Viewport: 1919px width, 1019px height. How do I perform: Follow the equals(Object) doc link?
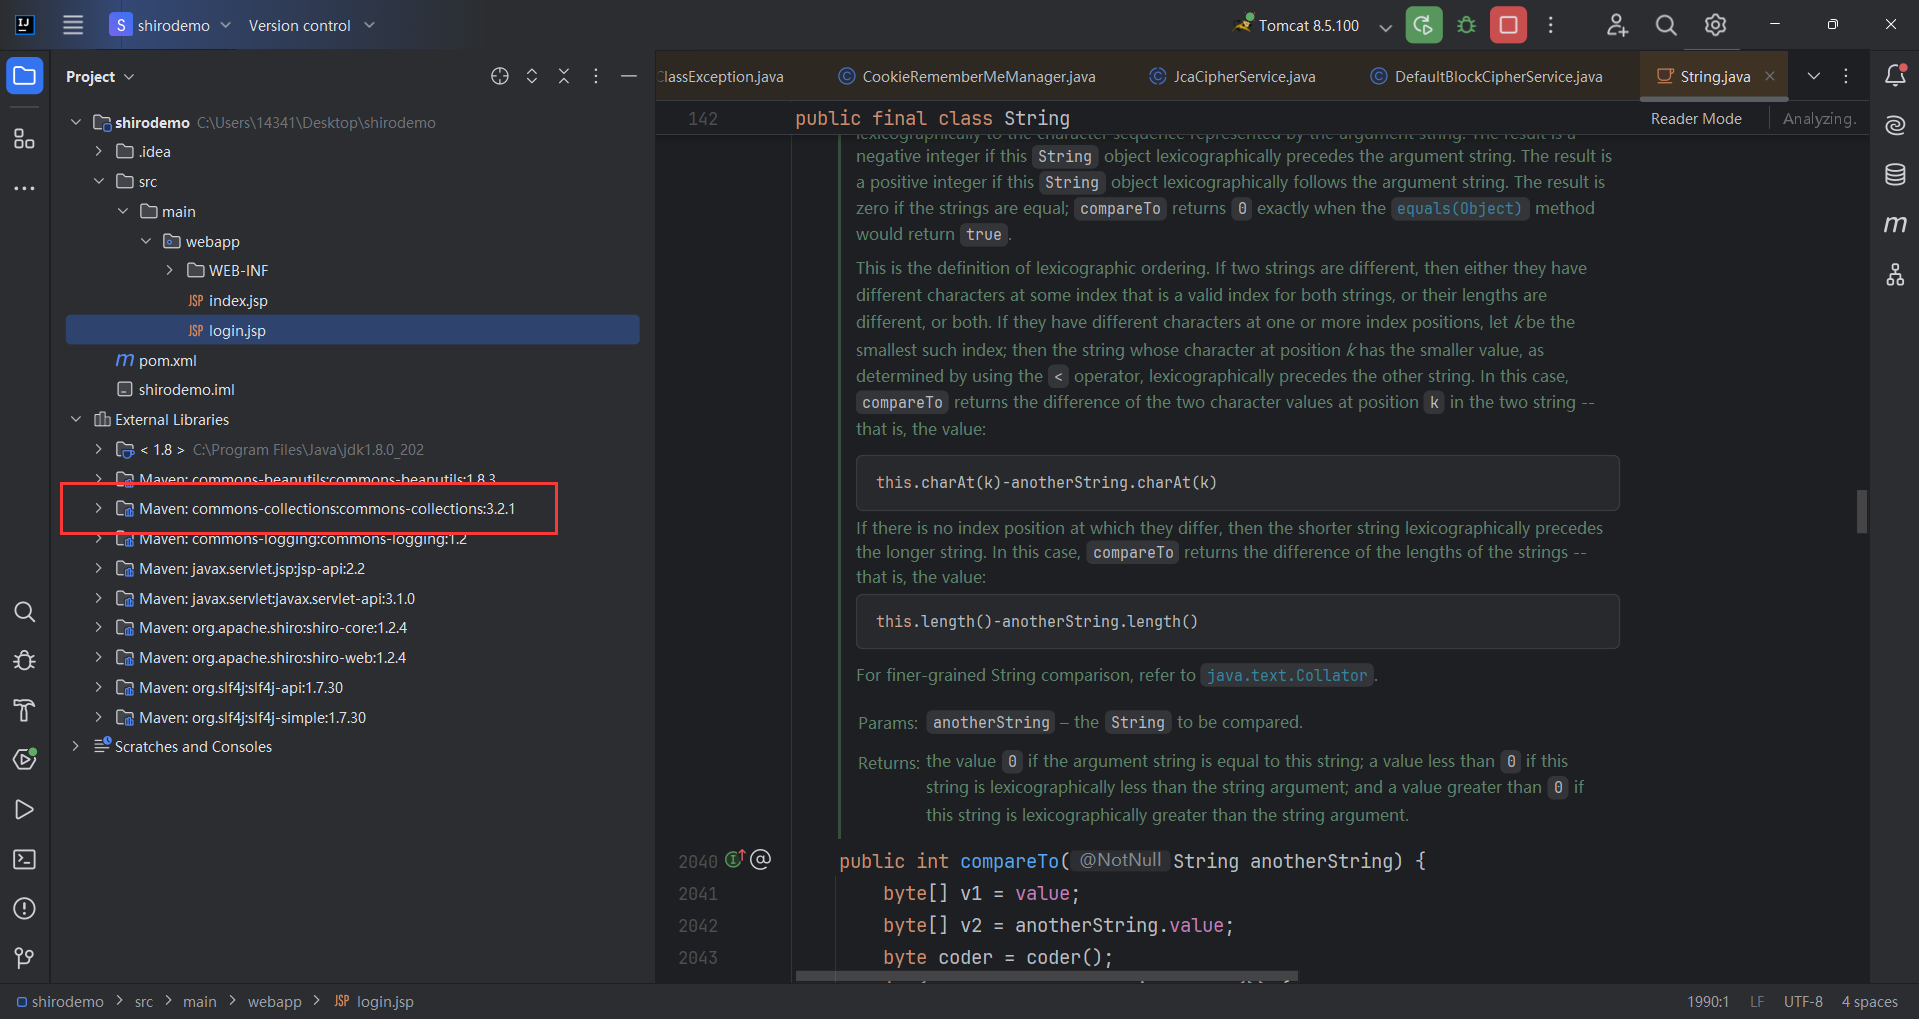[1459, 208]
